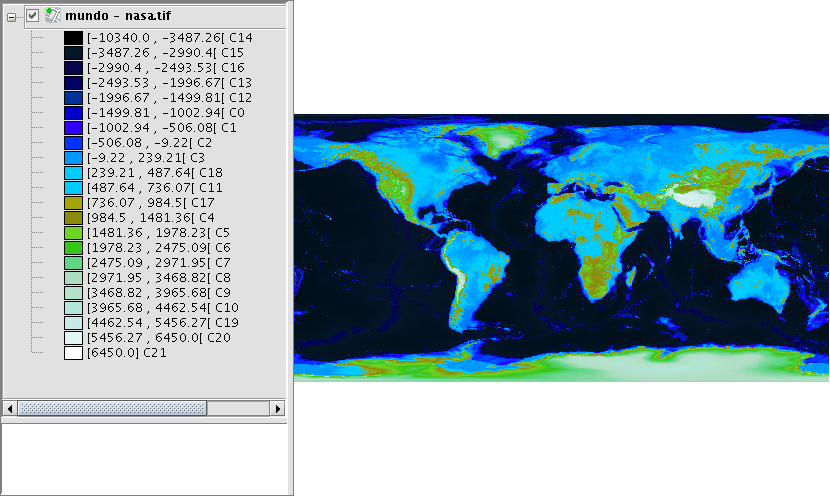The height and width of the screenshot is (496, 830).
Task: Click the color swatch for class C15
Action: (x=74, y=53)
